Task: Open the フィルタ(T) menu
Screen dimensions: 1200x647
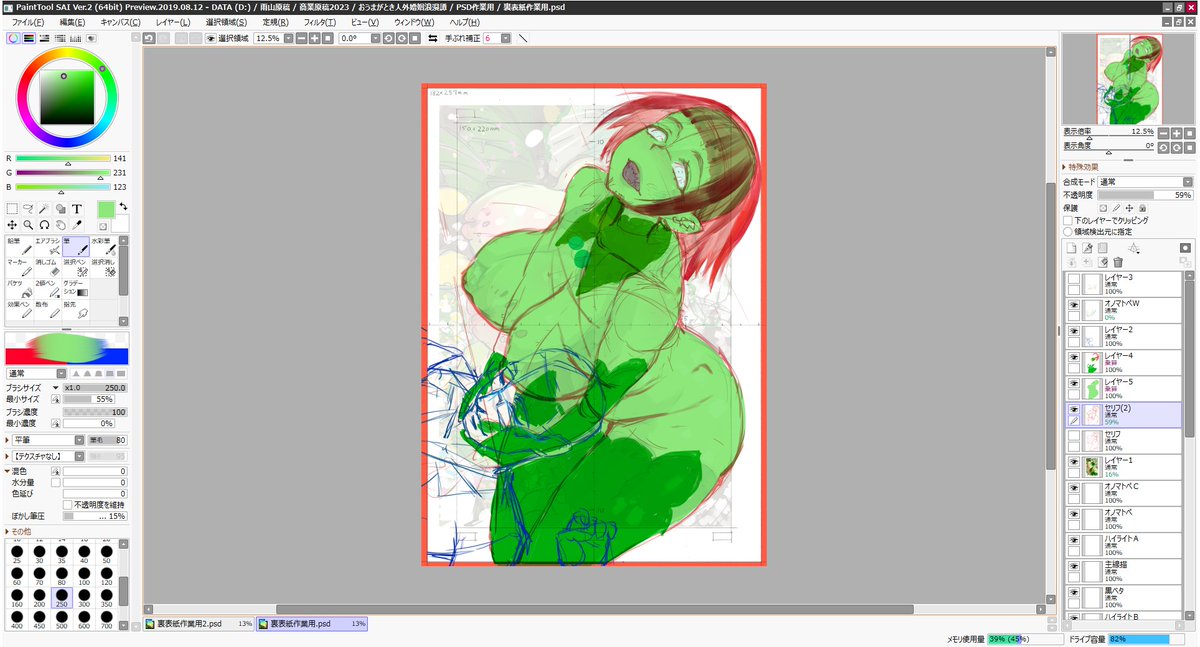Action: 319,22
